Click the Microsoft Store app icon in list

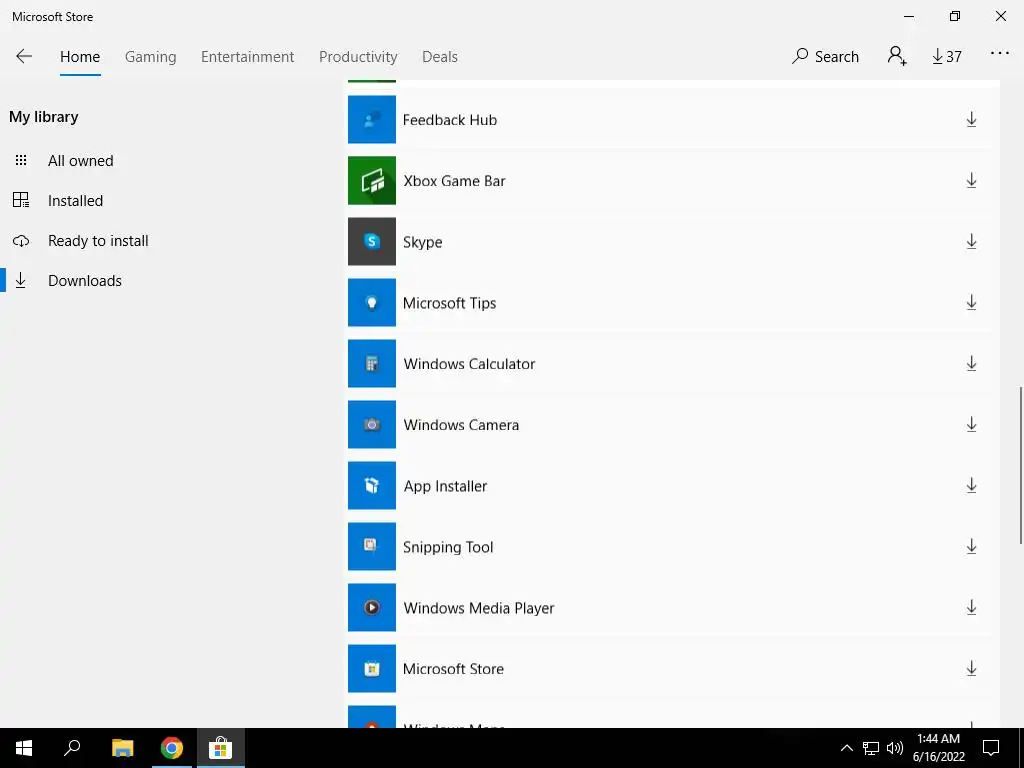pyautogui.click(x=372, y=668)
